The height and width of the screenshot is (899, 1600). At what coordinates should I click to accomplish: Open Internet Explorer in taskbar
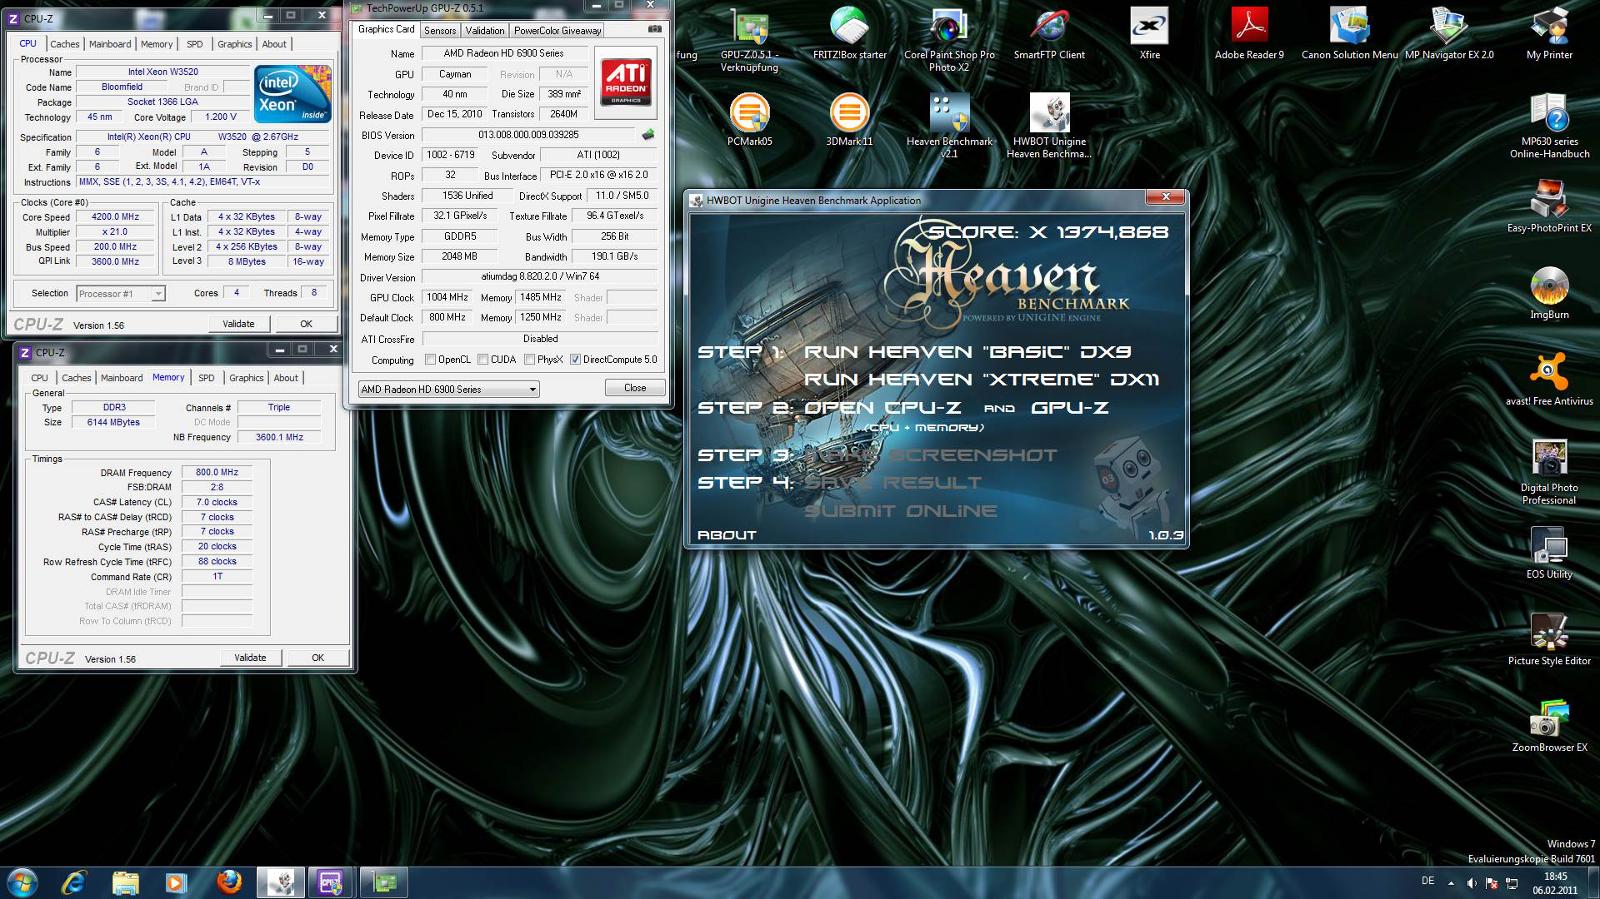(x=73, y=882)
